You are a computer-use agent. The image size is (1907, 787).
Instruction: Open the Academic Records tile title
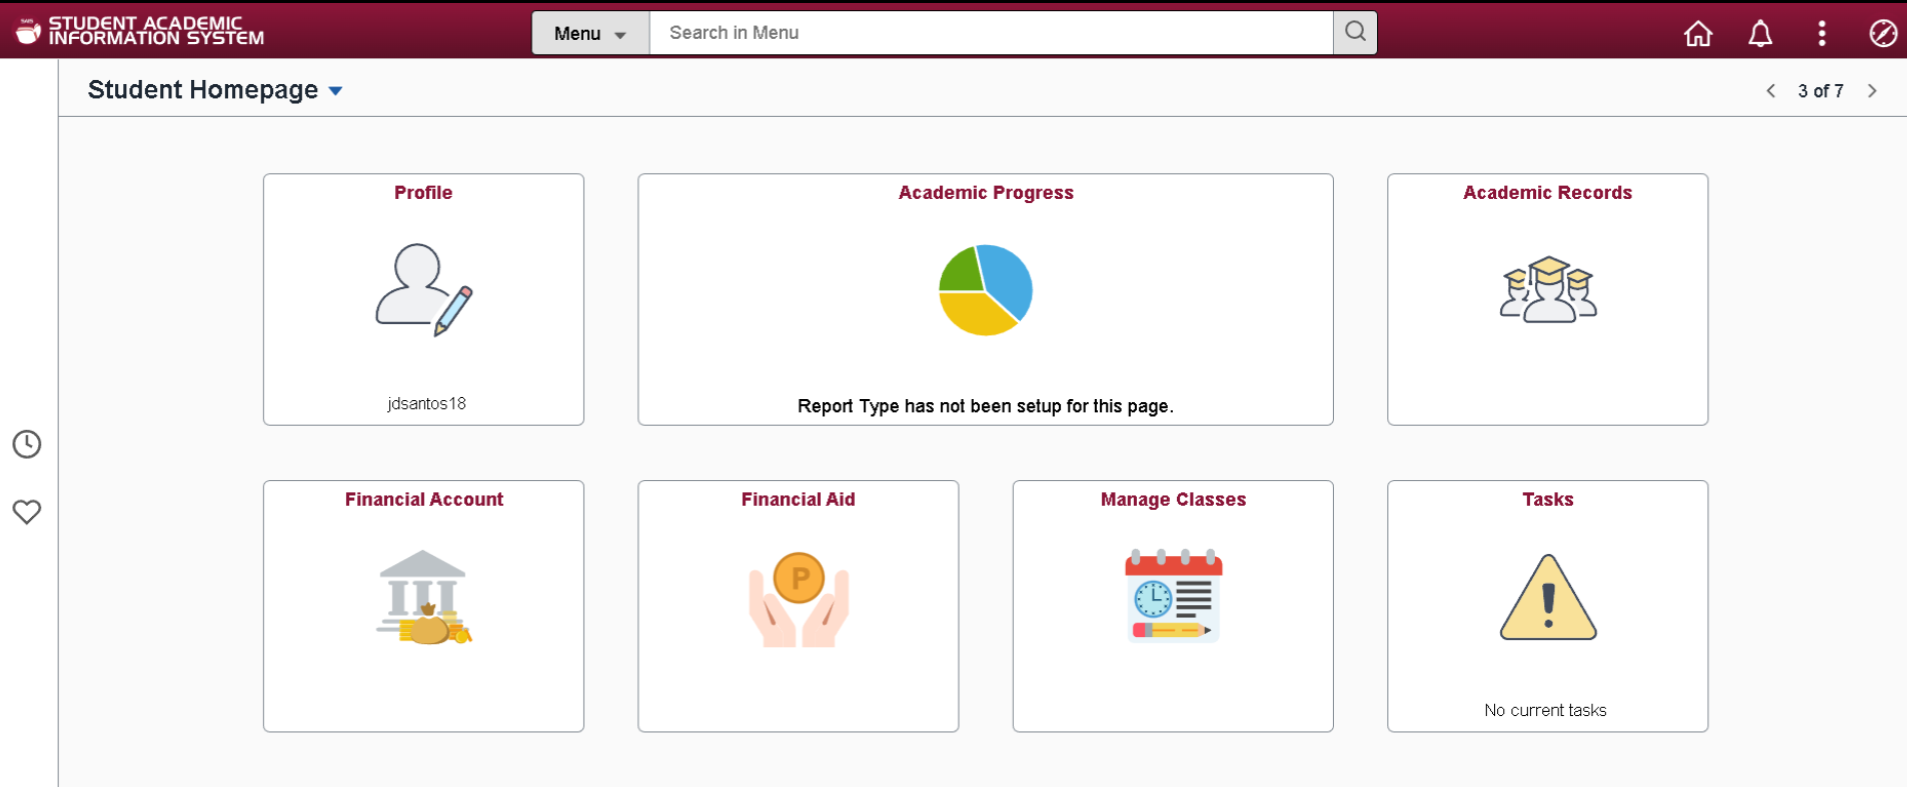coord(1548,193)
